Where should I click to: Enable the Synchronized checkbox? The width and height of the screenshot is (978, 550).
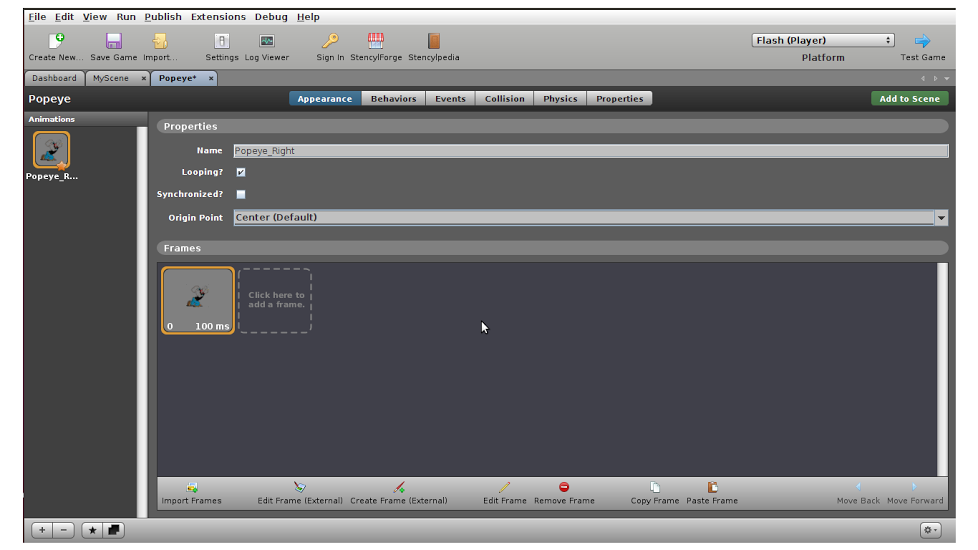tap(241, 194)
